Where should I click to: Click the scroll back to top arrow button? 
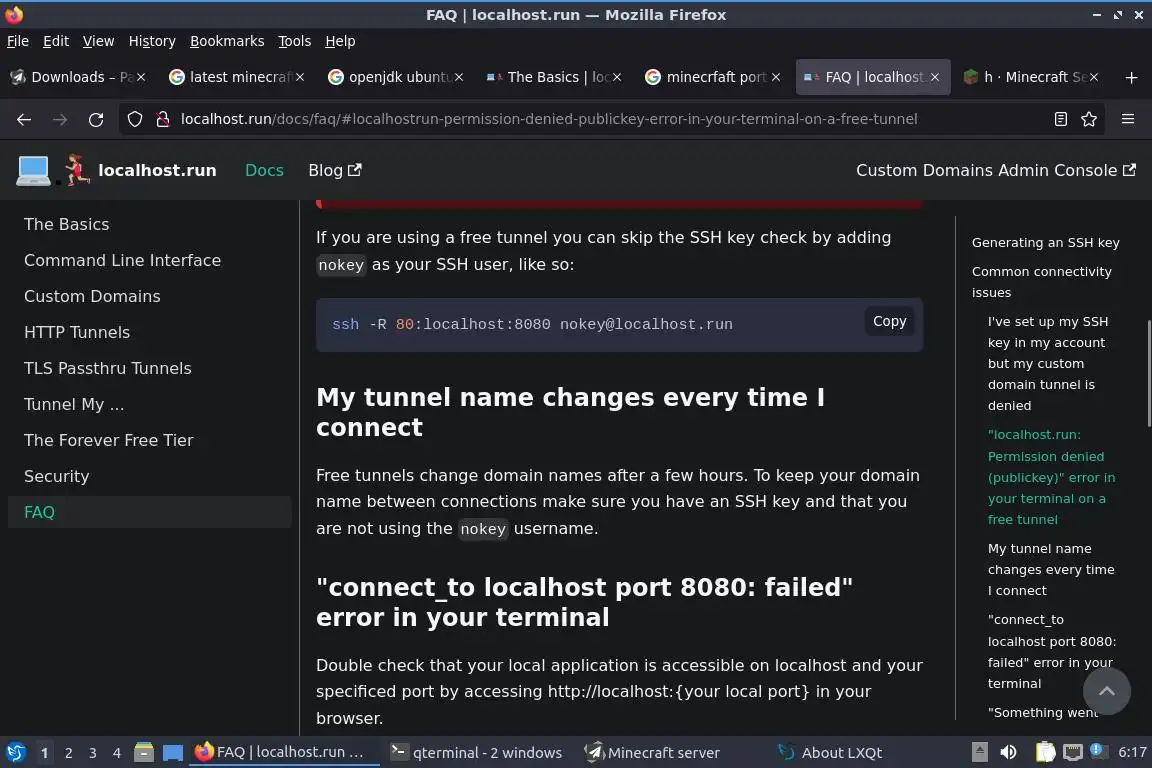pos(1106,691)
